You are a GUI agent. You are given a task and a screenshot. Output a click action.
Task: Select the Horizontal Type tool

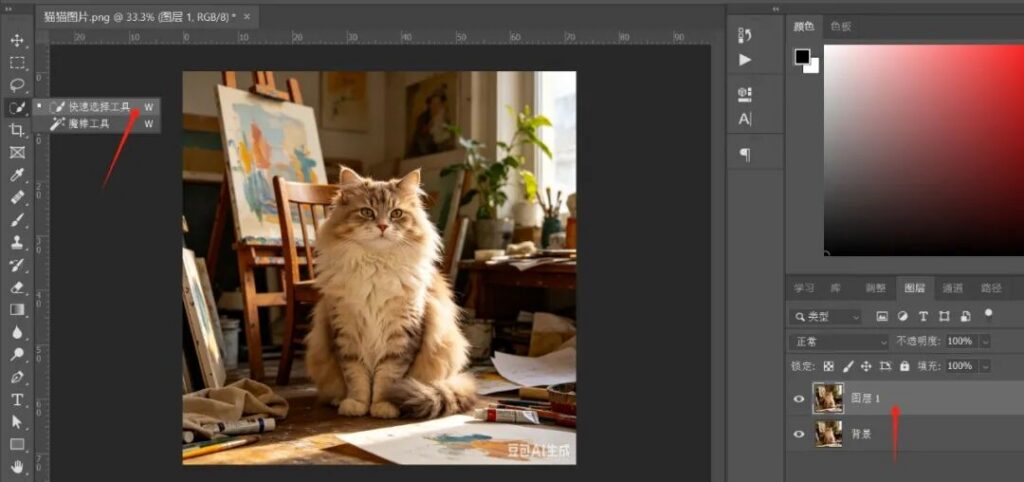coord(17,400)
